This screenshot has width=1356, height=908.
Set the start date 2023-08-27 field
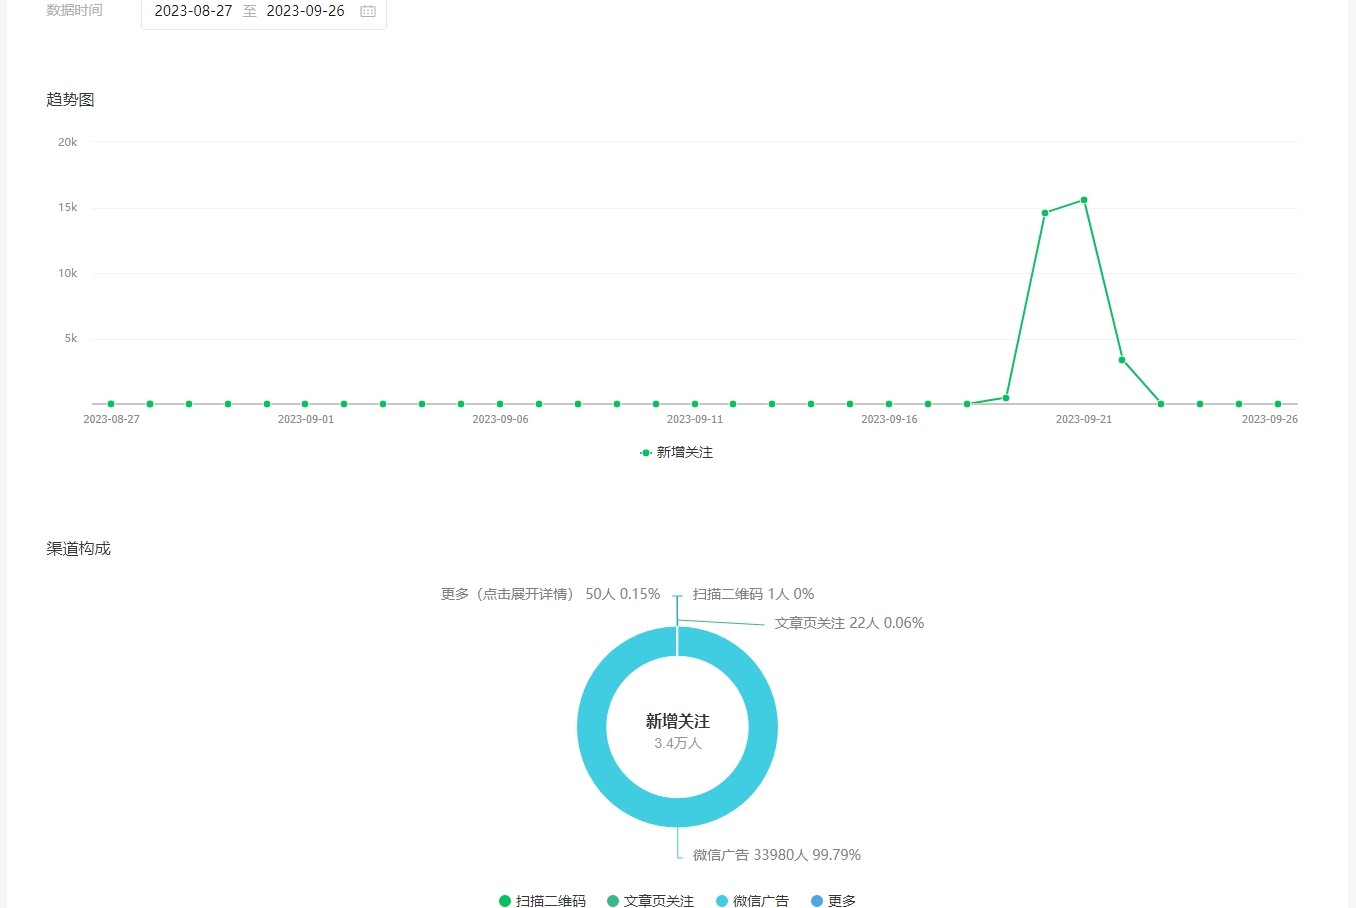point(193,11)
